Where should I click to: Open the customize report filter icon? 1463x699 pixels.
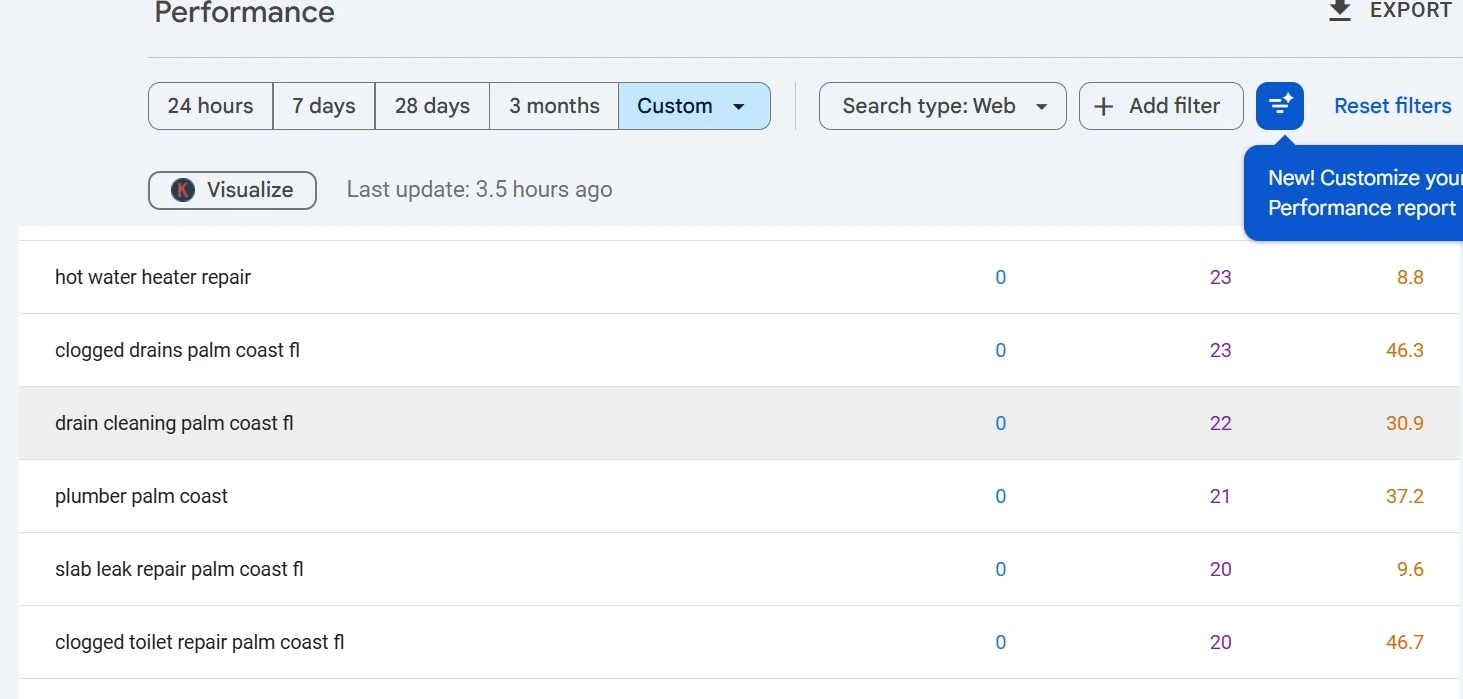click(1280, 106)
